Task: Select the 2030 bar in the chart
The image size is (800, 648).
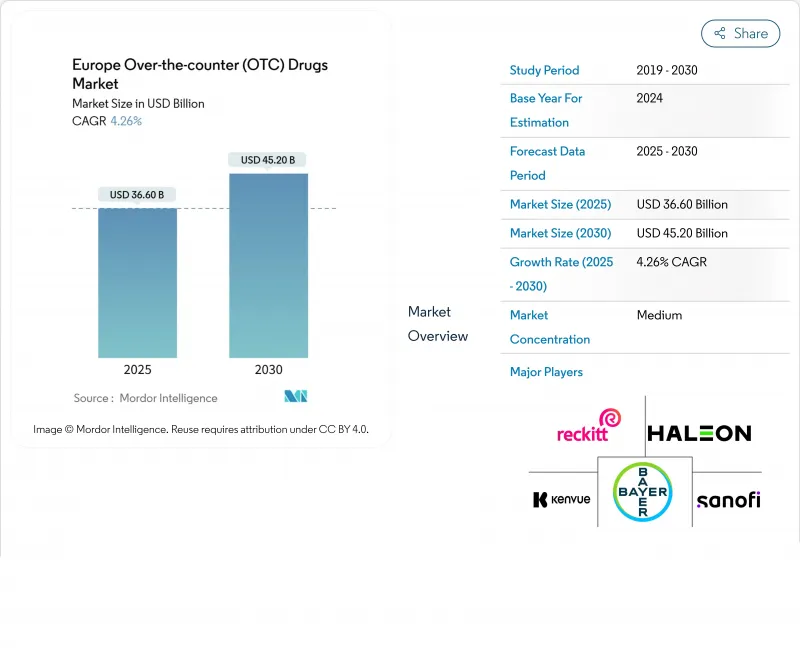Action: point(268,265)
